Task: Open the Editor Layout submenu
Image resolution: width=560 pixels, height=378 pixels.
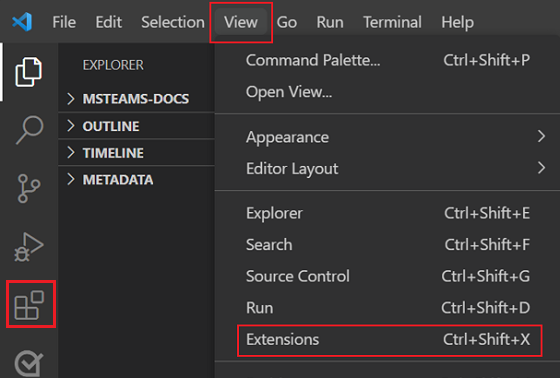Action: (x=388, y=168)
